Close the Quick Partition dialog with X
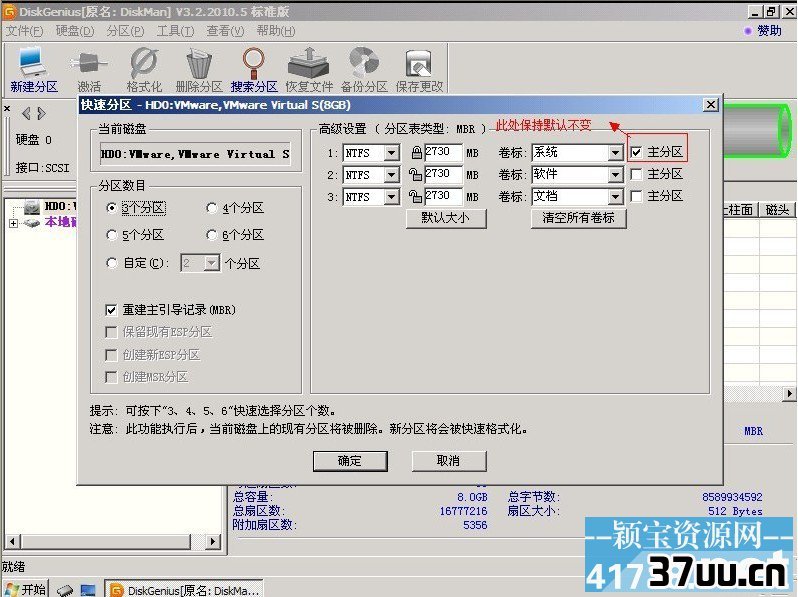The image size is (798, 597). [x=710, y=105]
